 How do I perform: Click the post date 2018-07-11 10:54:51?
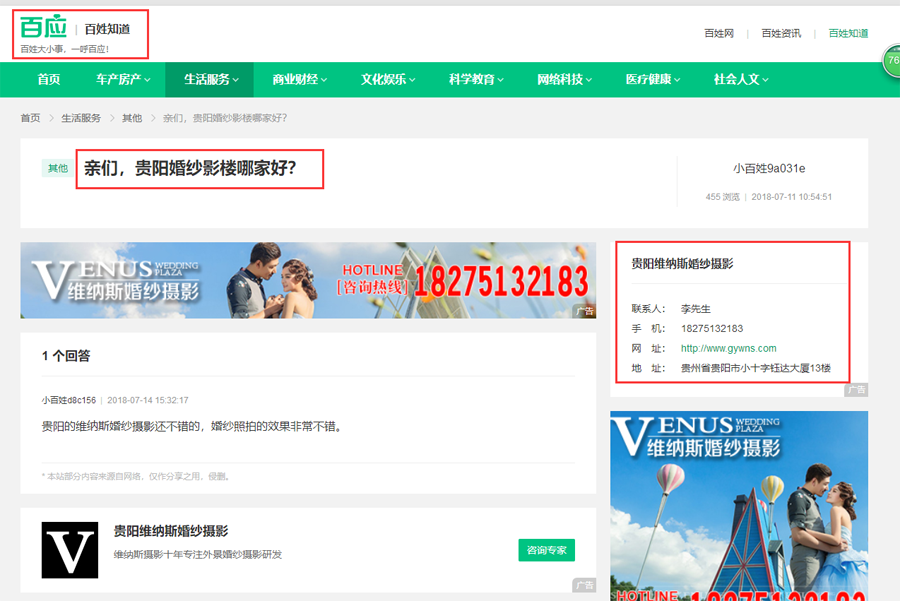point(792,197)
